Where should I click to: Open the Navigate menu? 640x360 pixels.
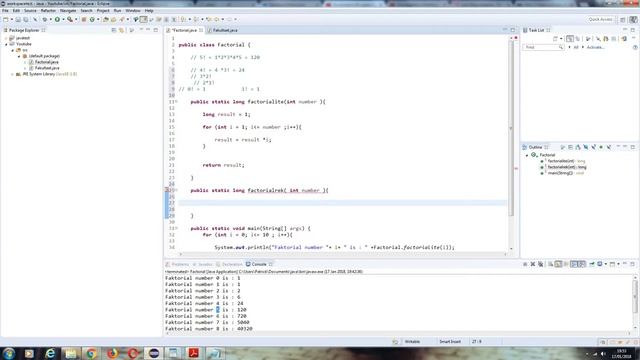(x=68, y=11)
